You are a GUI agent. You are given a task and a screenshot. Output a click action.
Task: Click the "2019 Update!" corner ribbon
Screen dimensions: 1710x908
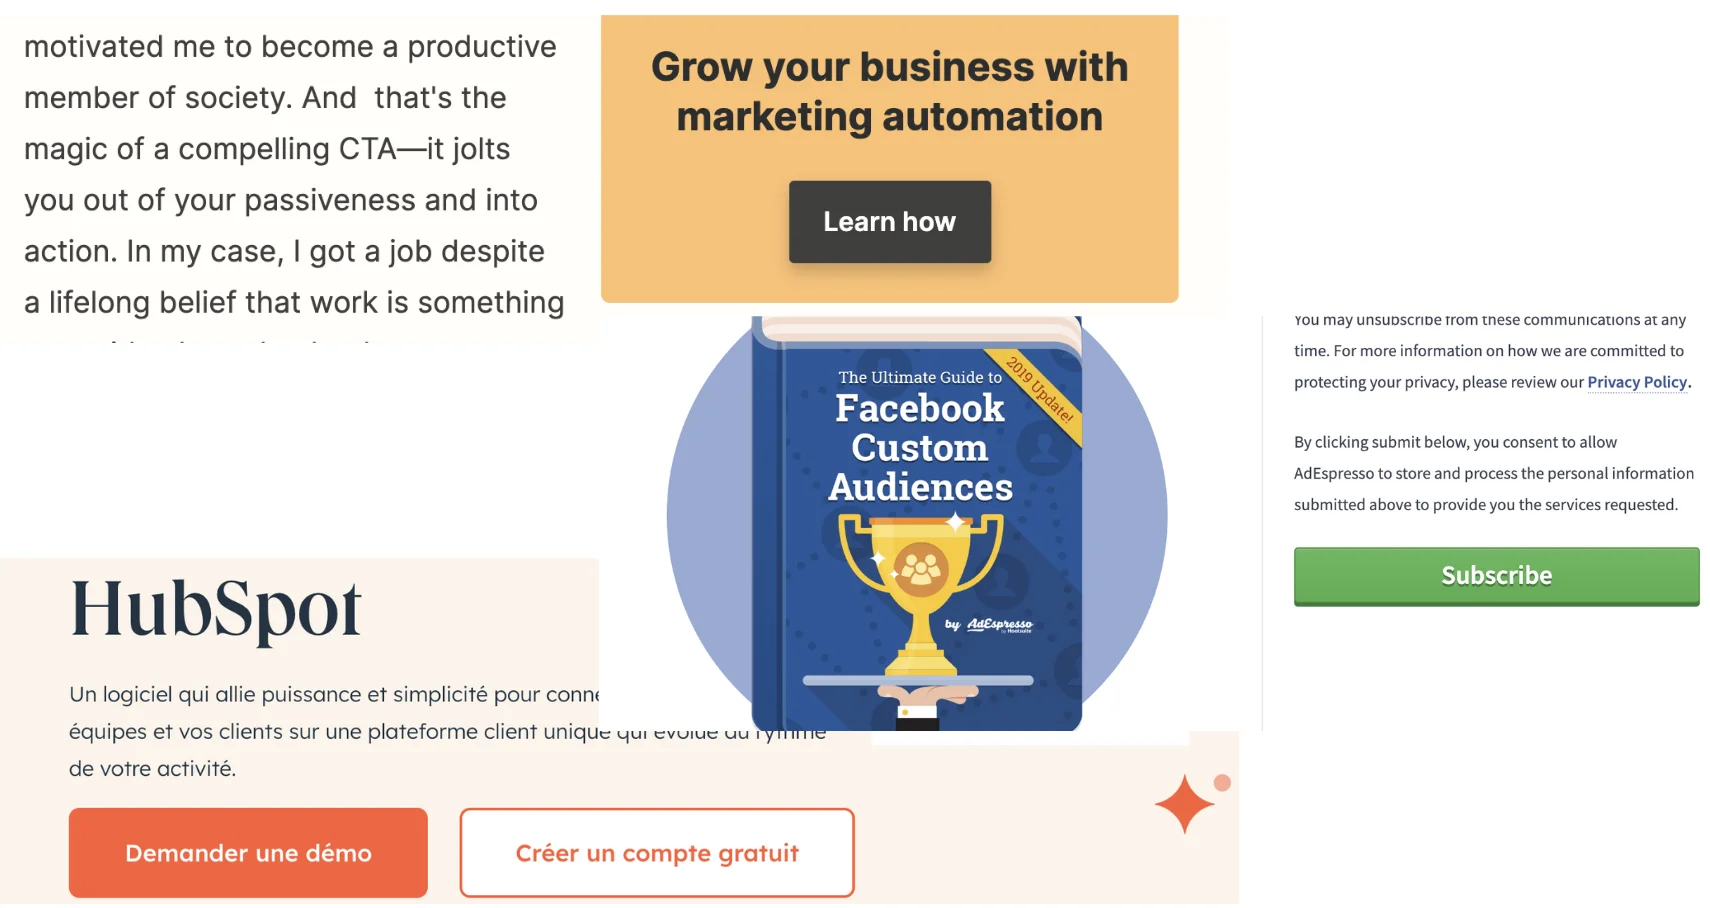click(1040, 389)
